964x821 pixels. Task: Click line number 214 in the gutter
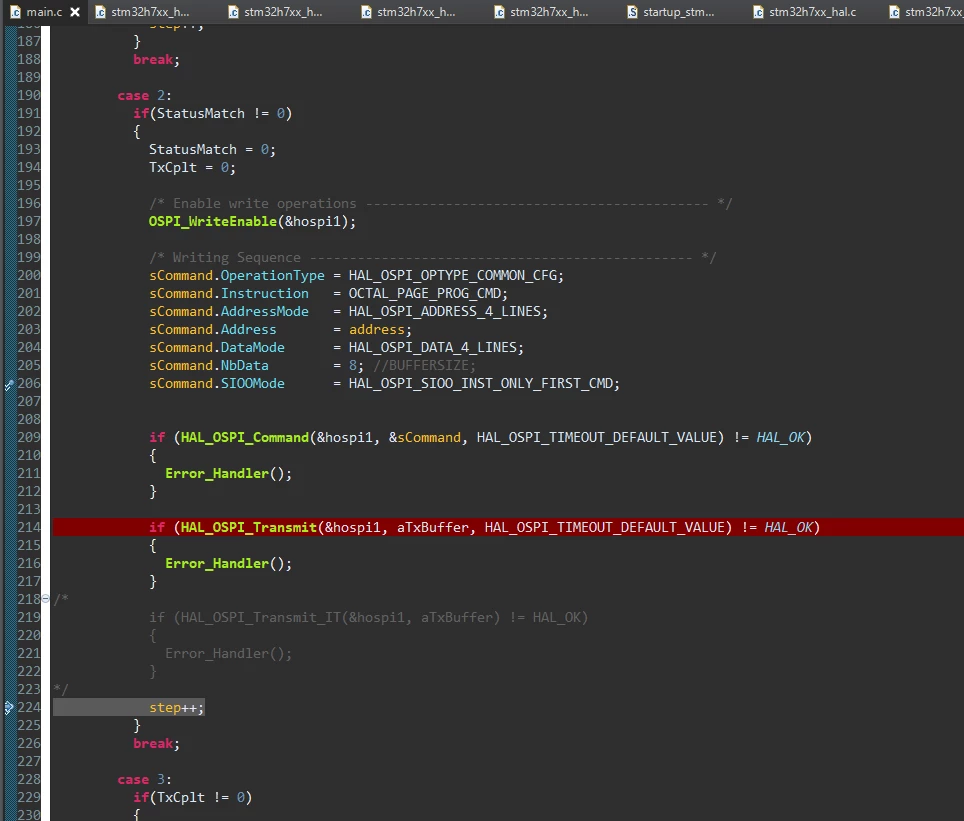tap(29, 527)
